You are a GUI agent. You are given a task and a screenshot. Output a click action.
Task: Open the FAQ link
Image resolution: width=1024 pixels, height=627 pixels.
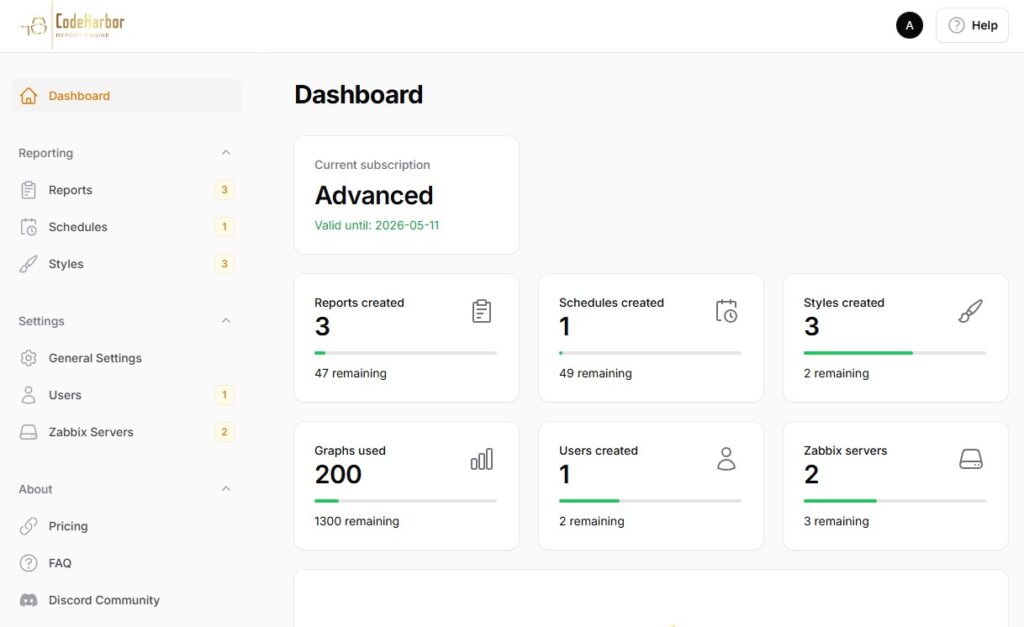coord(127,563)
